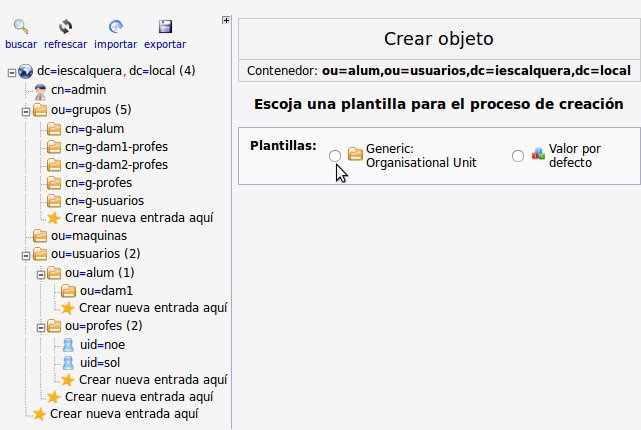Click the star icon under uid=sol

(68, 380)
